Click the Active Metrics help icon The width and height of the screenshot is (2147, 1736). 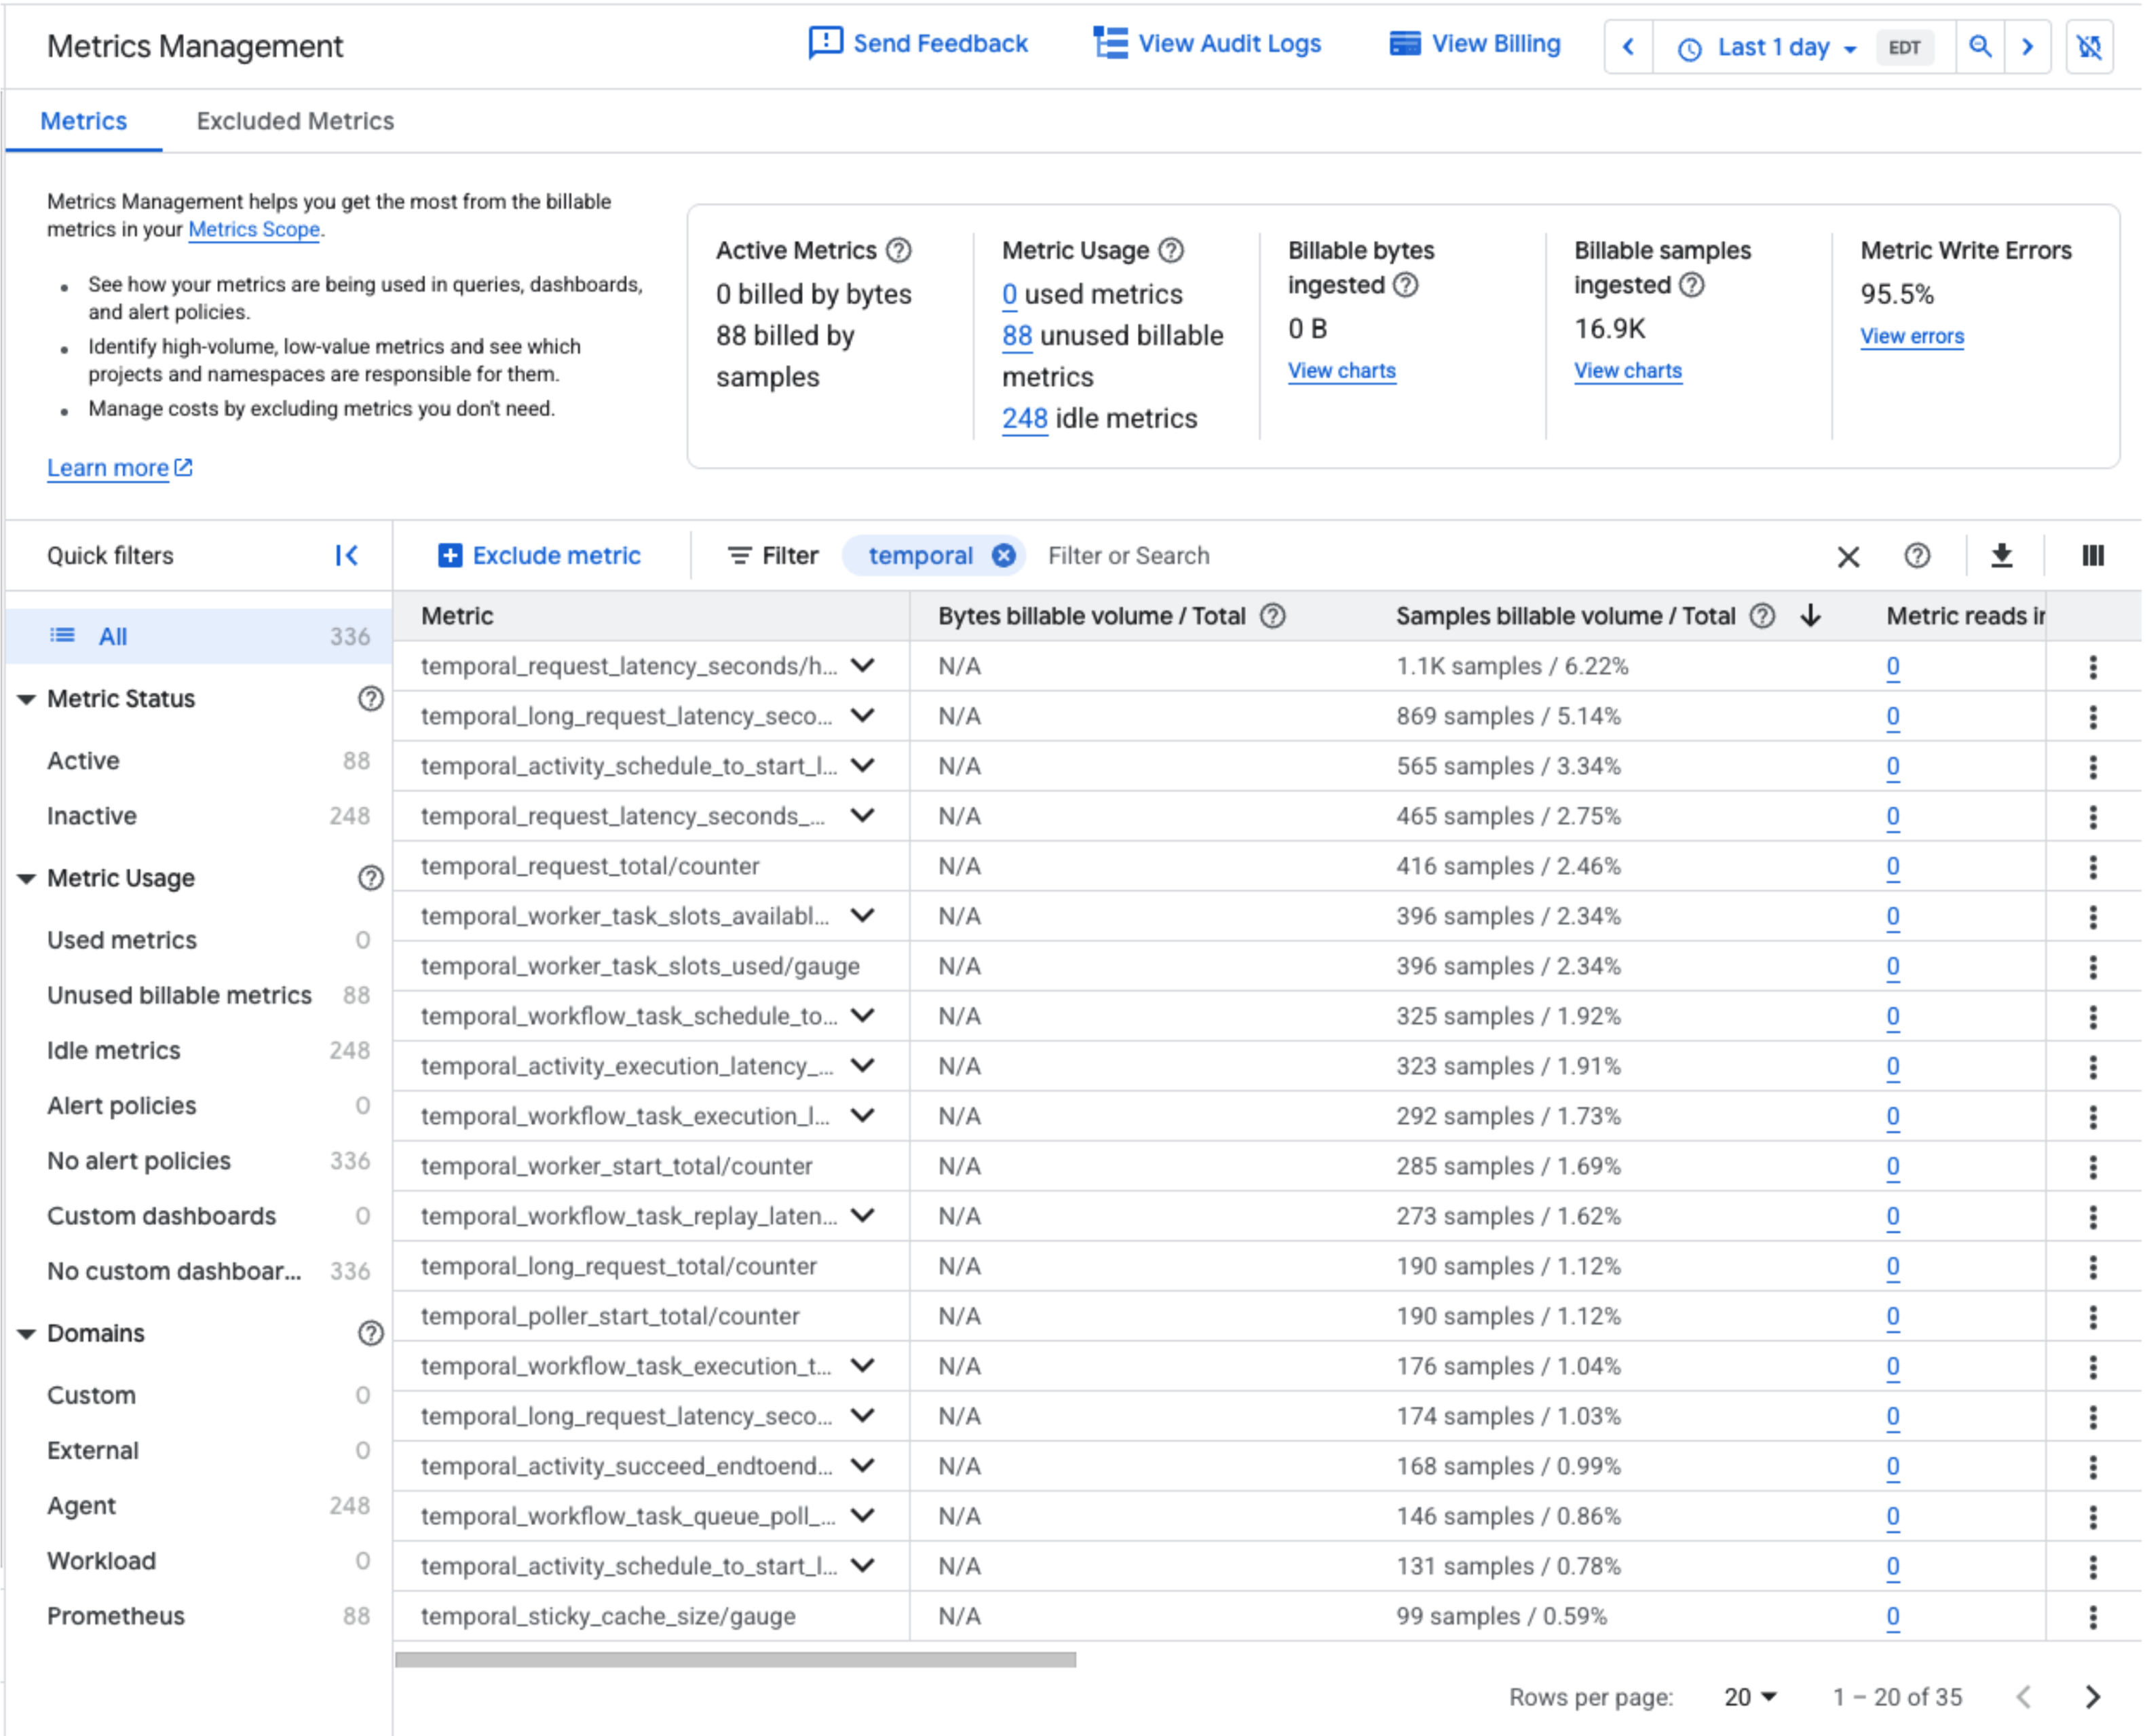click(x=899, y=250)
